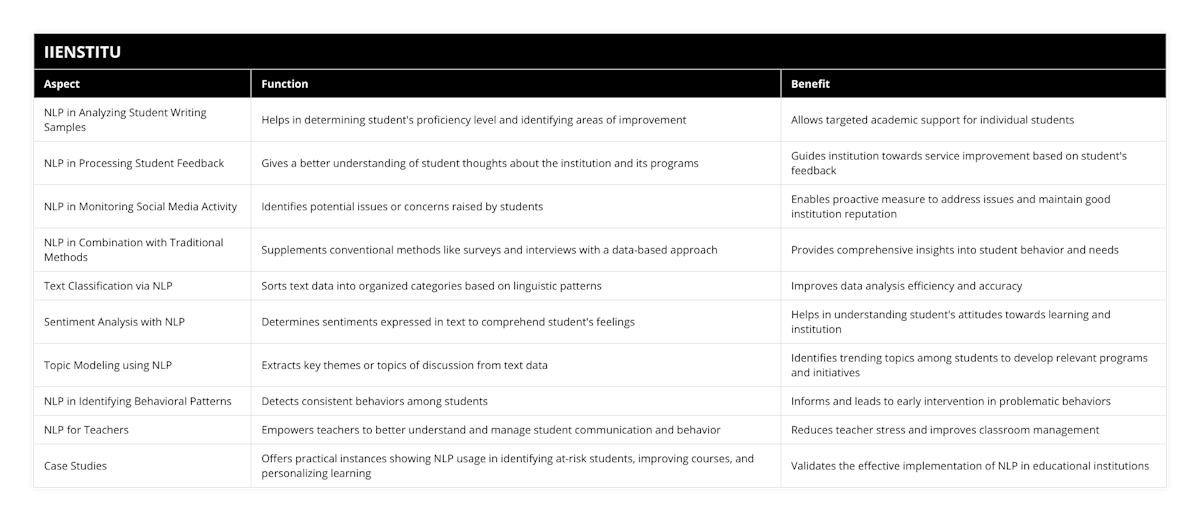Screen dimensions: 1200x521
Task: Select the Case Studies cell
Action: tap(75, 466)
